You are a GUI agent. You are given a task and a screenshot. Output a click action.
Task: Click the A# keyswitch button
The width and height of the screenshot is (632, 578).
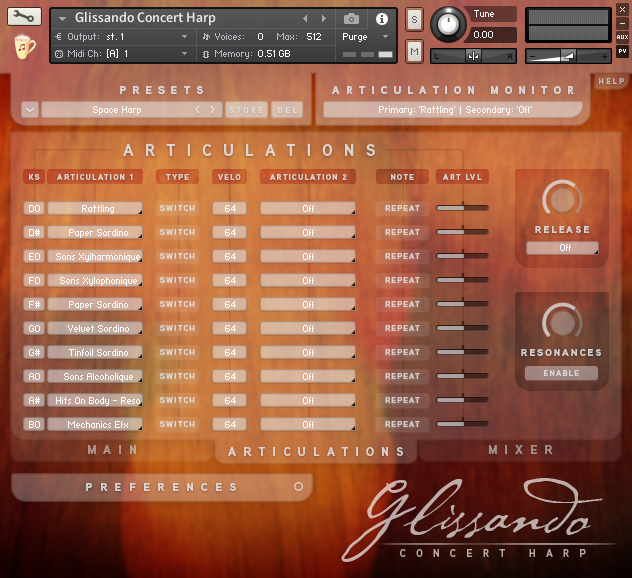tap(34, 400)
